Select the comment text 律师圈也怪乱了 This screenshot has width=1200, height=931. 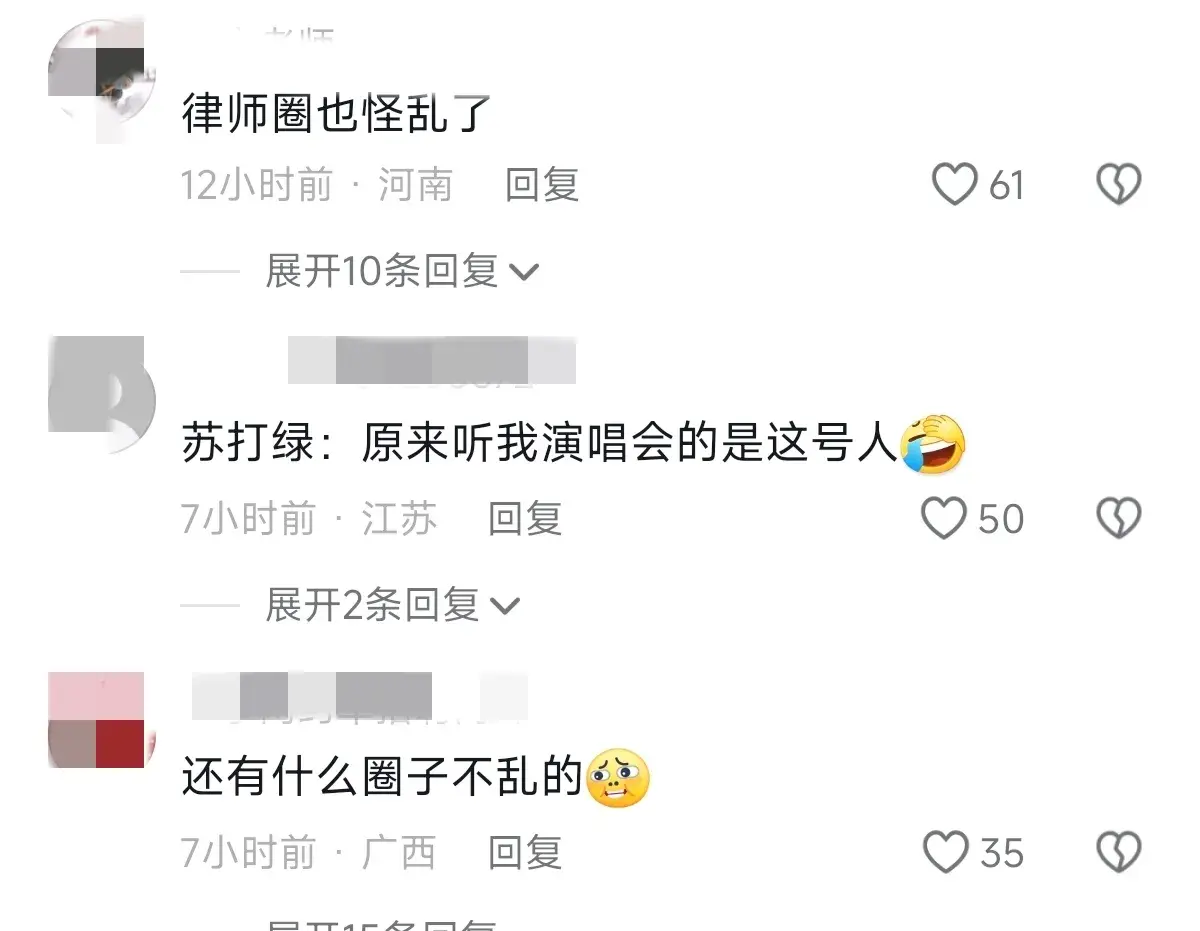[337, 114]
